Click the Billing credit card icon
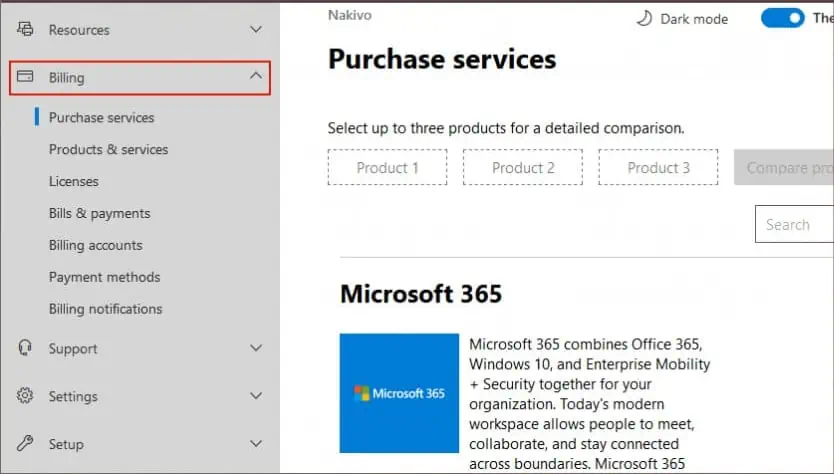Viewport: 834px width, 474px height. 25,76
